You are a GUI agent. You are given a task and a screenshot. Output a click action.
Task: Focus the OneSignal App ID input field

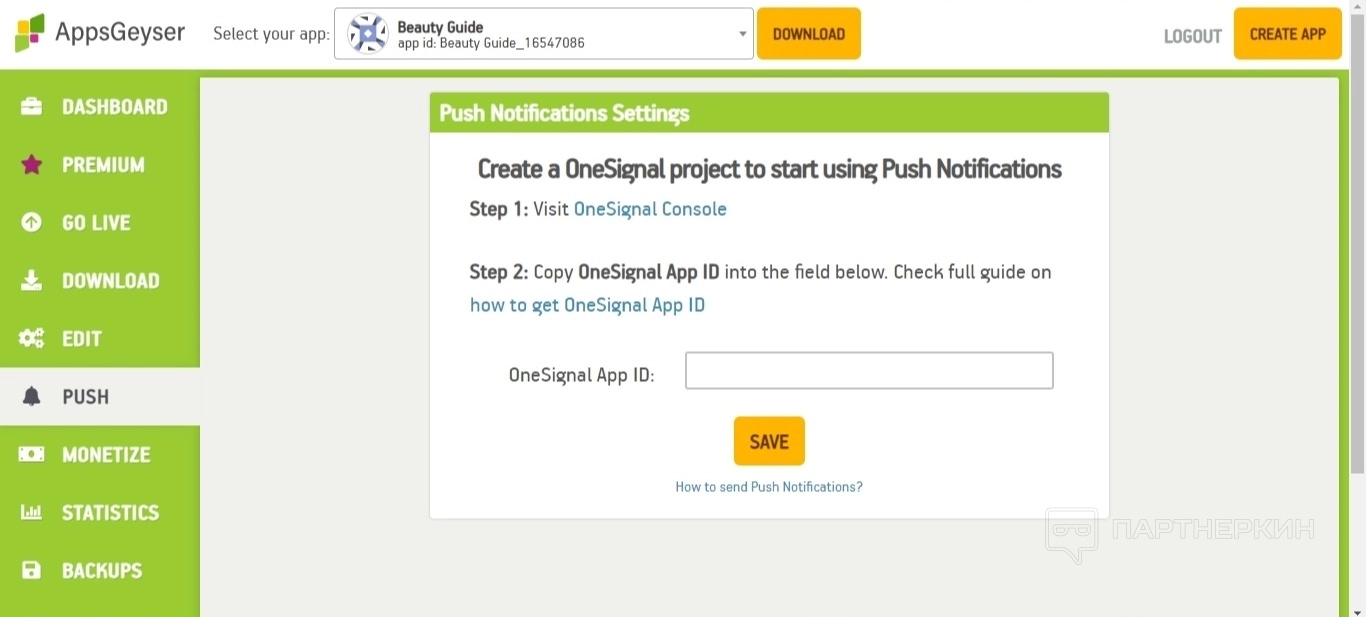(868, 370)
